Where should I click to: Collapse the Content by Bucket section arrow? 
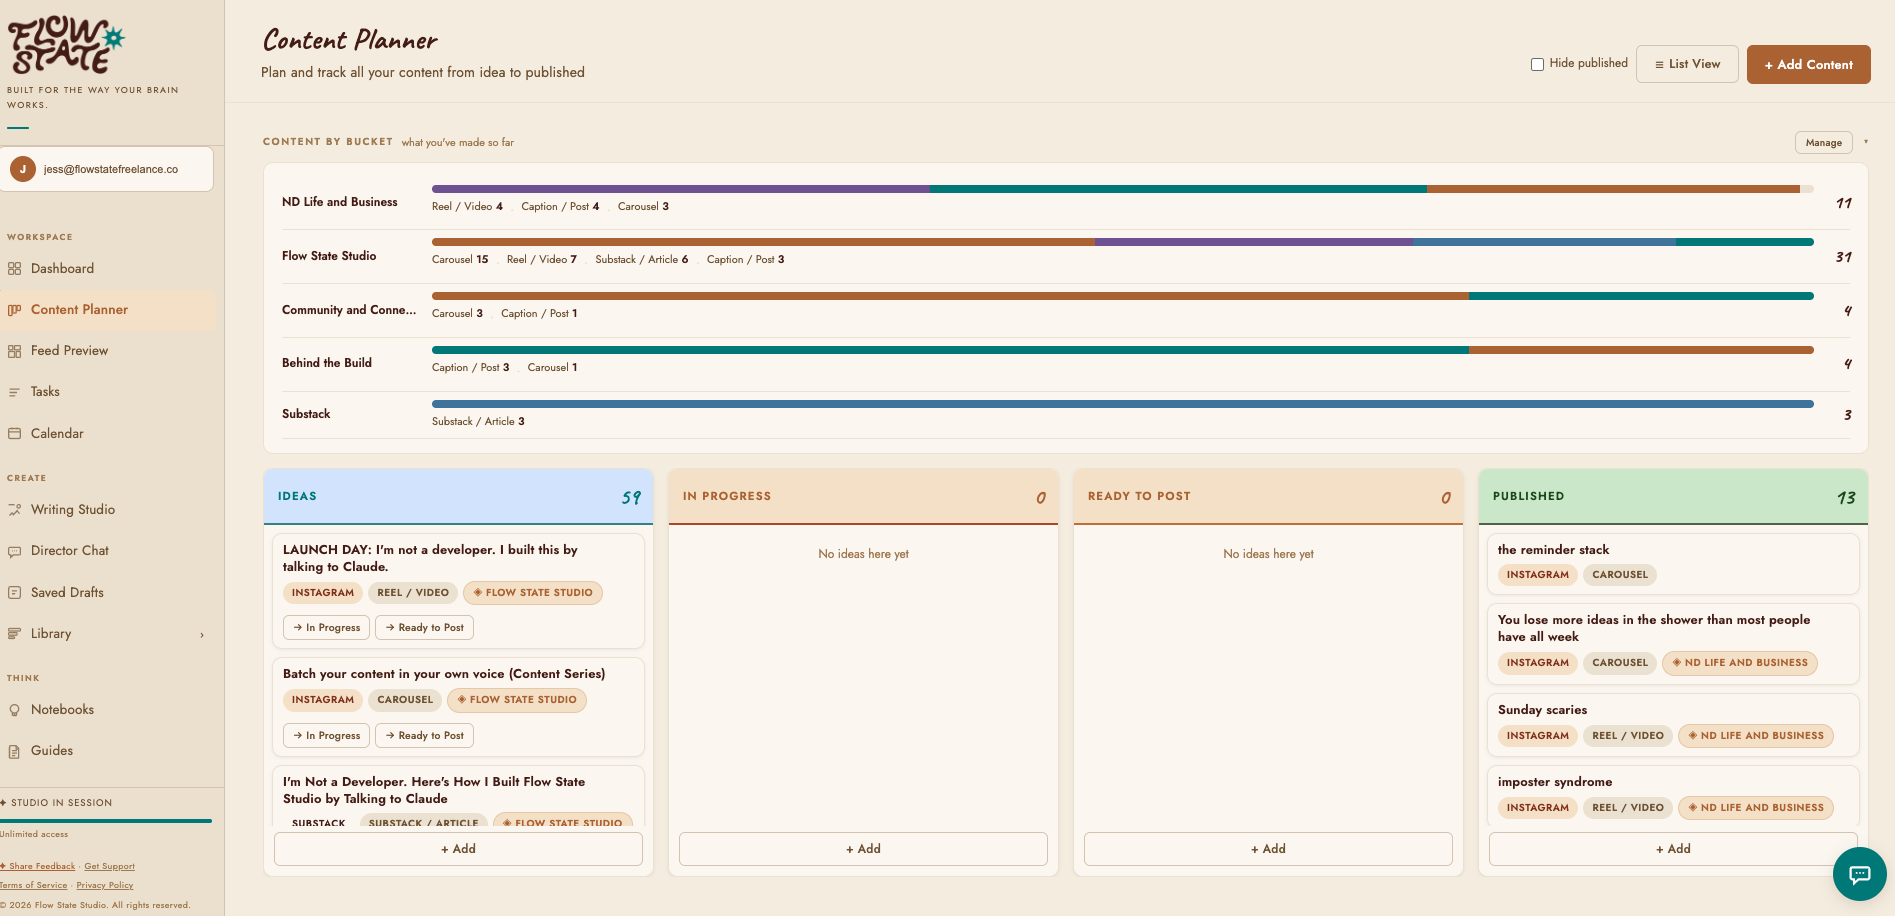coord(1866,142)
